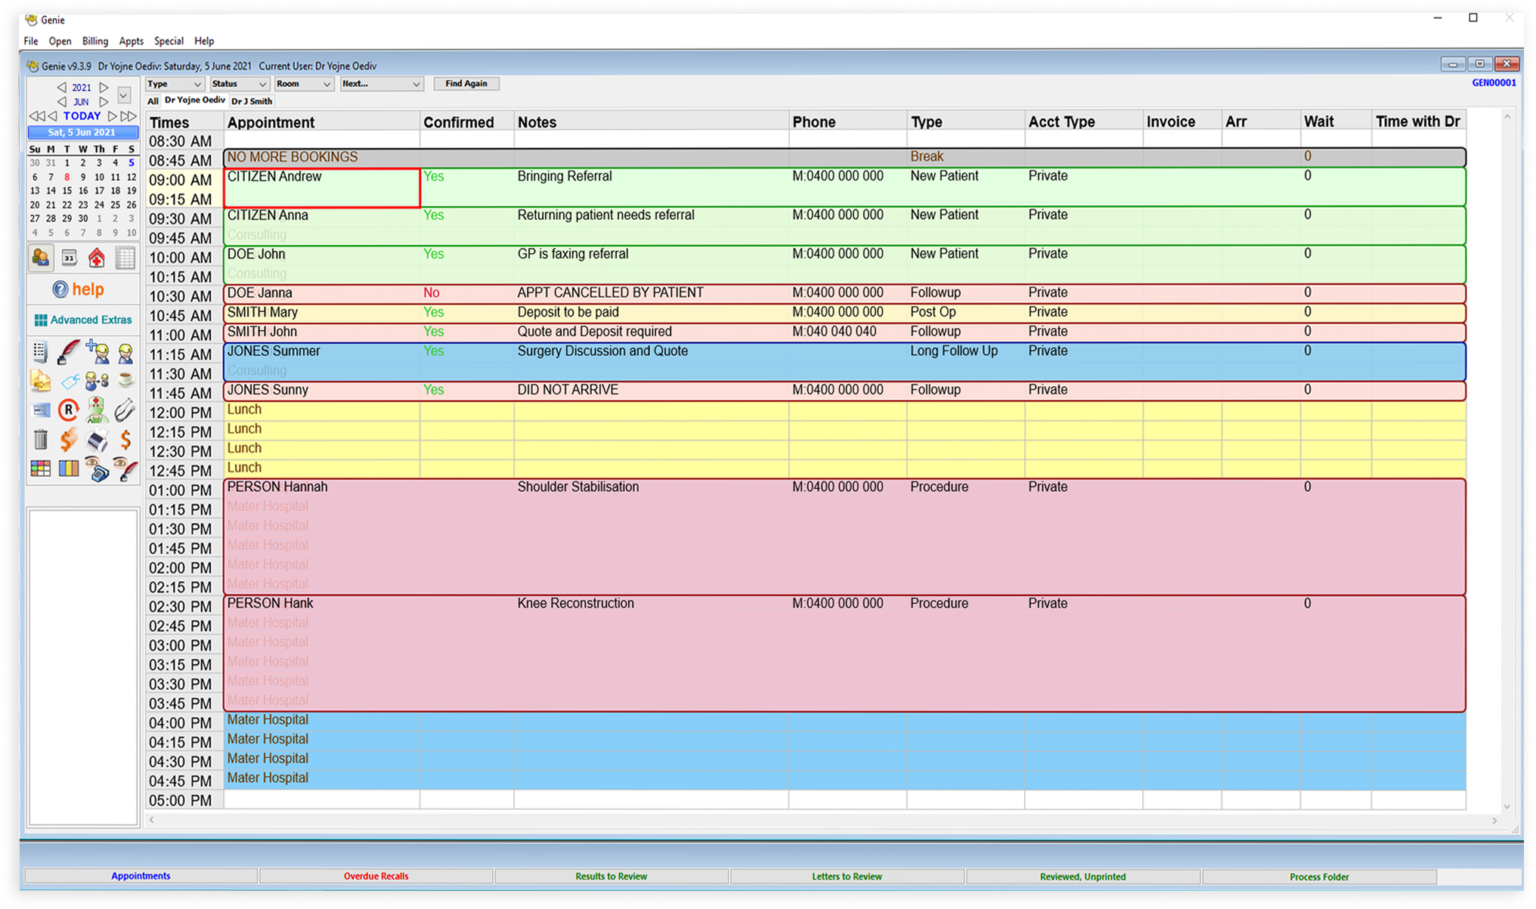Click the TODAY navigation control
Viewport: 1536px width, 909px height.
(81, 116)
